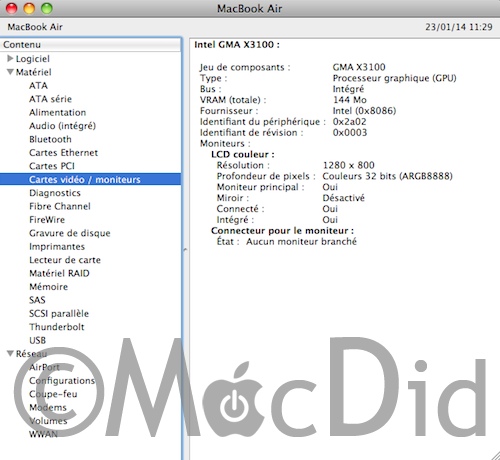Open Gravure de disque entry

[70, 233]
